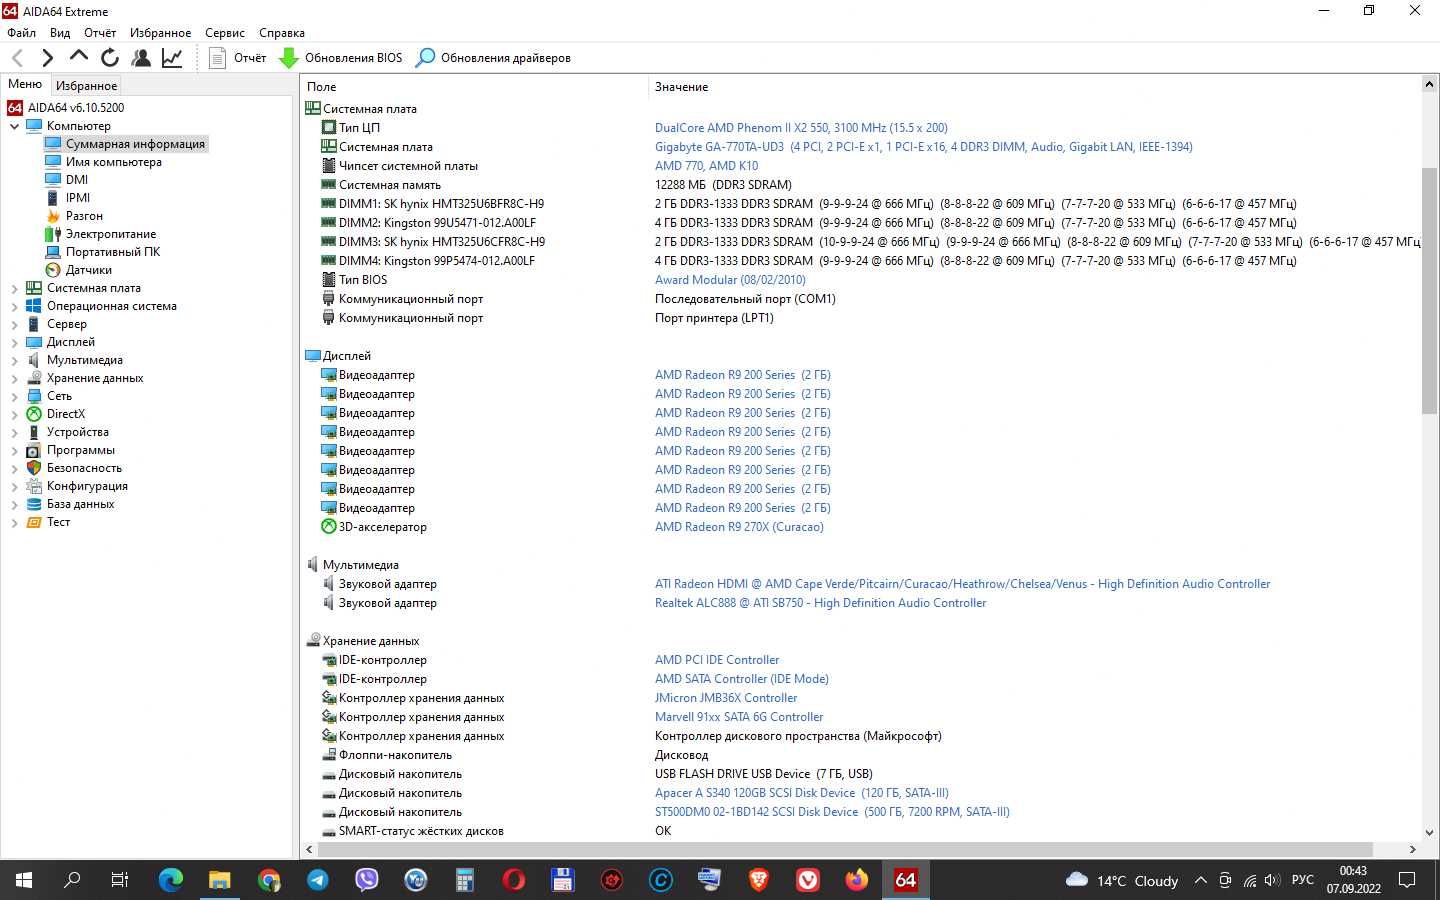Open the Marvell 91xx SATA 6G Controller link
This screenshot has width=1440, height=900.
739,717
